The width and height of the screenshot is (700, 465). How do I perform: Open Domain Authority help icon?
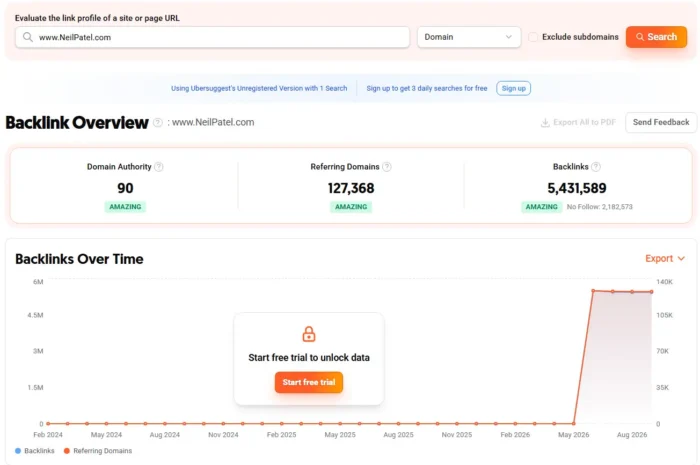(158, 167)
